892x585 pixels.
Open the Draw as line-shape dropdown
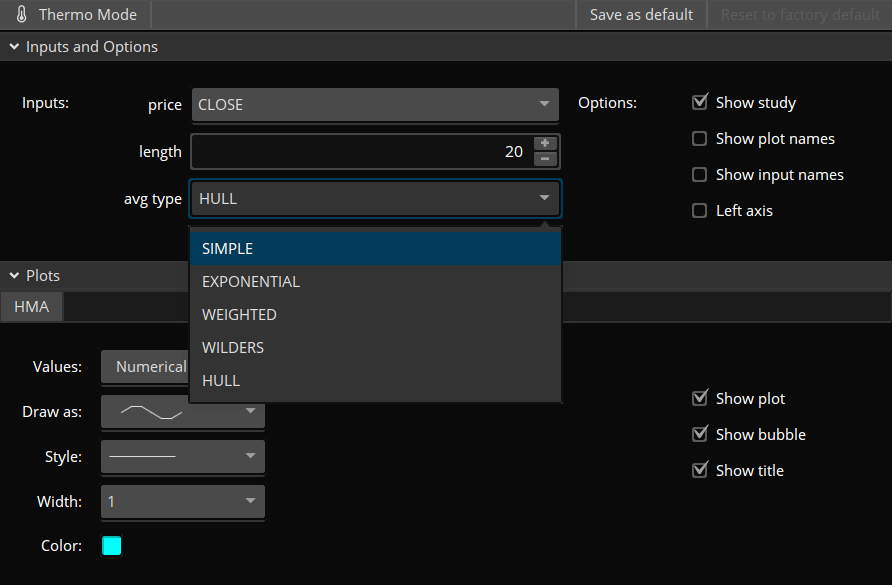click(183, 411)
